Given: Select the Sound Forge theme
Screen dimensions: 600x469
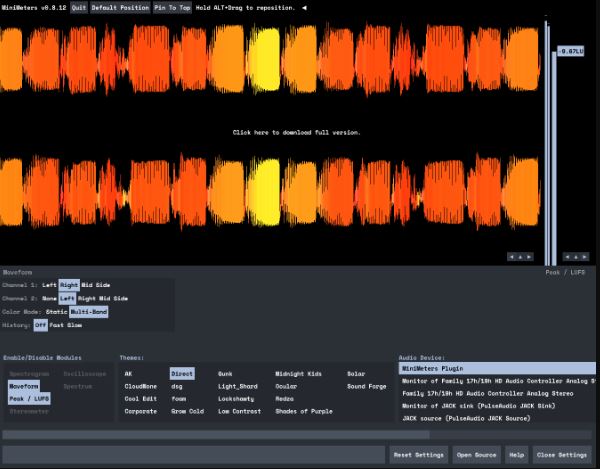Looking at the screenshot, I should 367,386.
